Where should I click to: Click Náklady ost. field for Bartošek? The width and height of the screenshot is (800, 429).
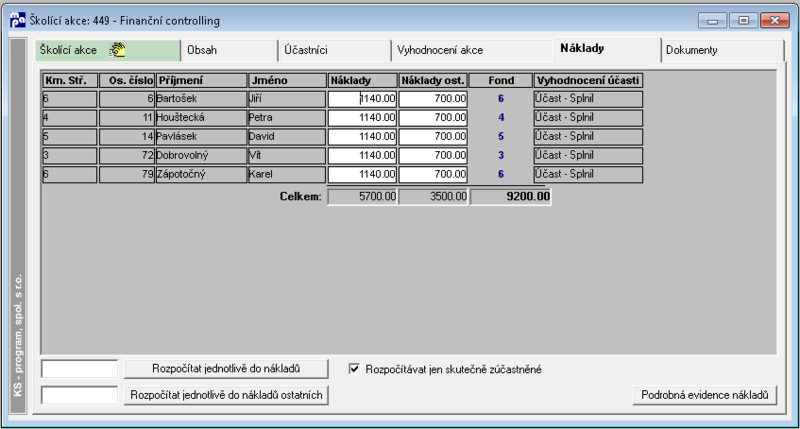433,99
